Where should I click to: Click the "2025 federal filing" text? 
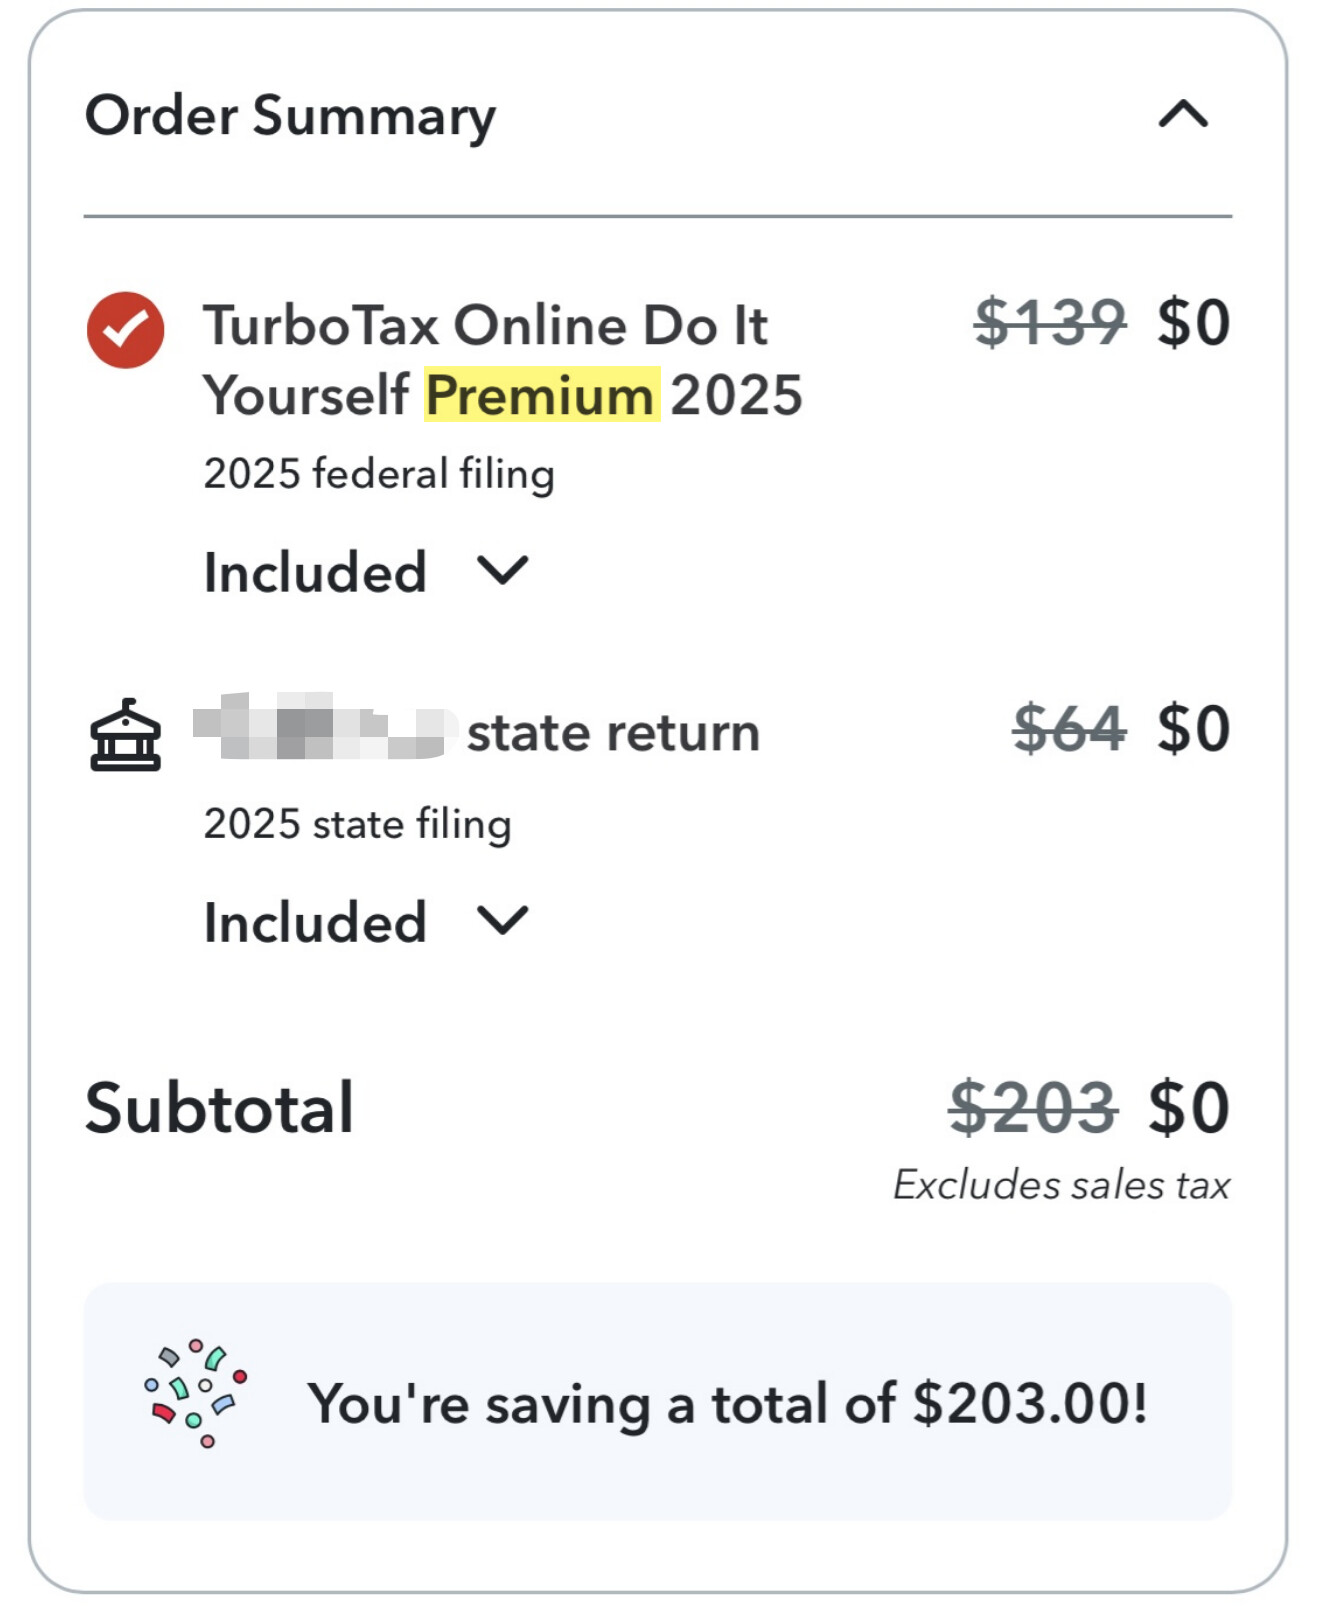379,474
